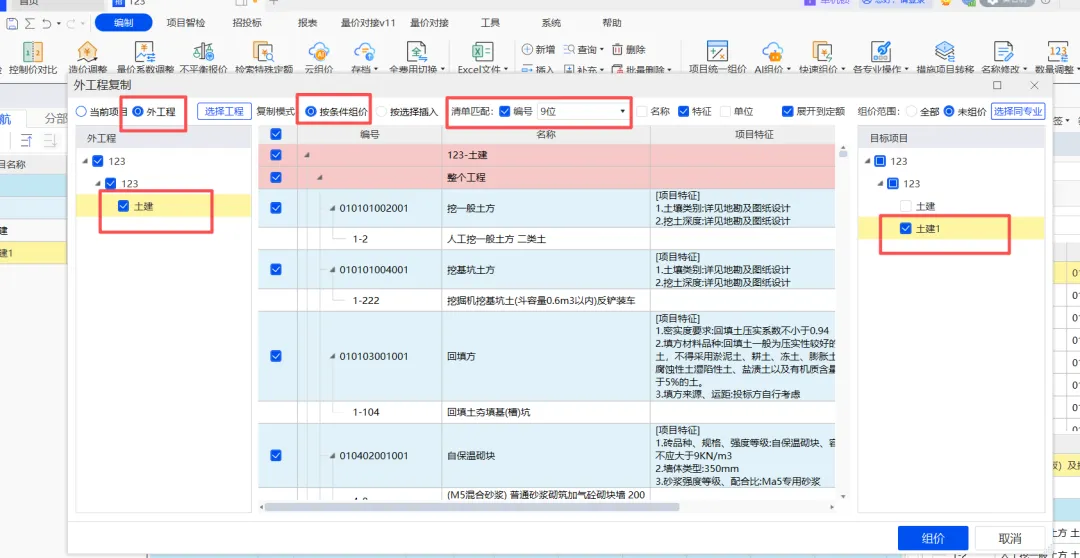
Task: Click the 名称修改 icon
Action: (x=1003, y=52)
